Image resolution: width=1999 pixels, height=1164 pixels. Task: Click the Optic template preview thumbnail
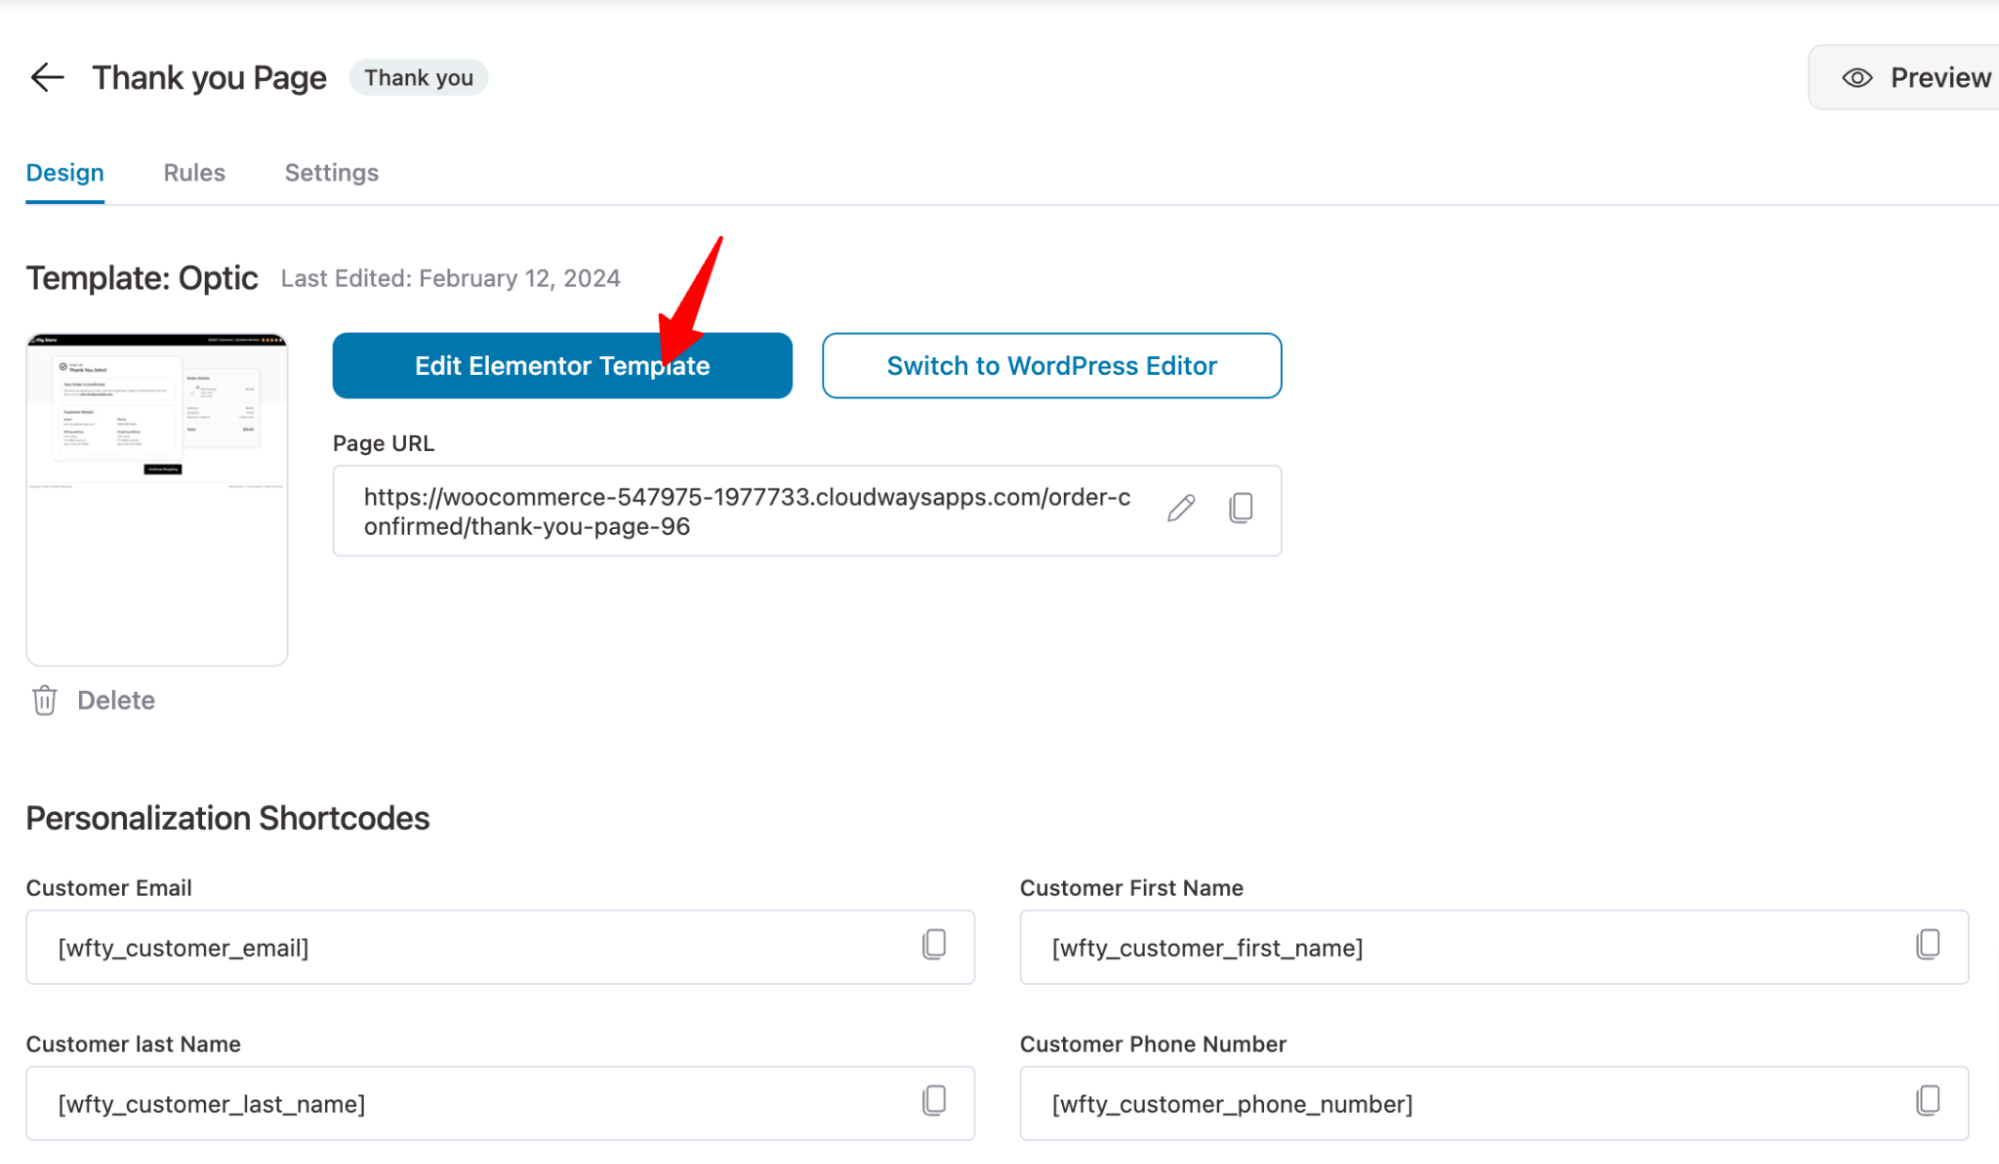[156, 497]
